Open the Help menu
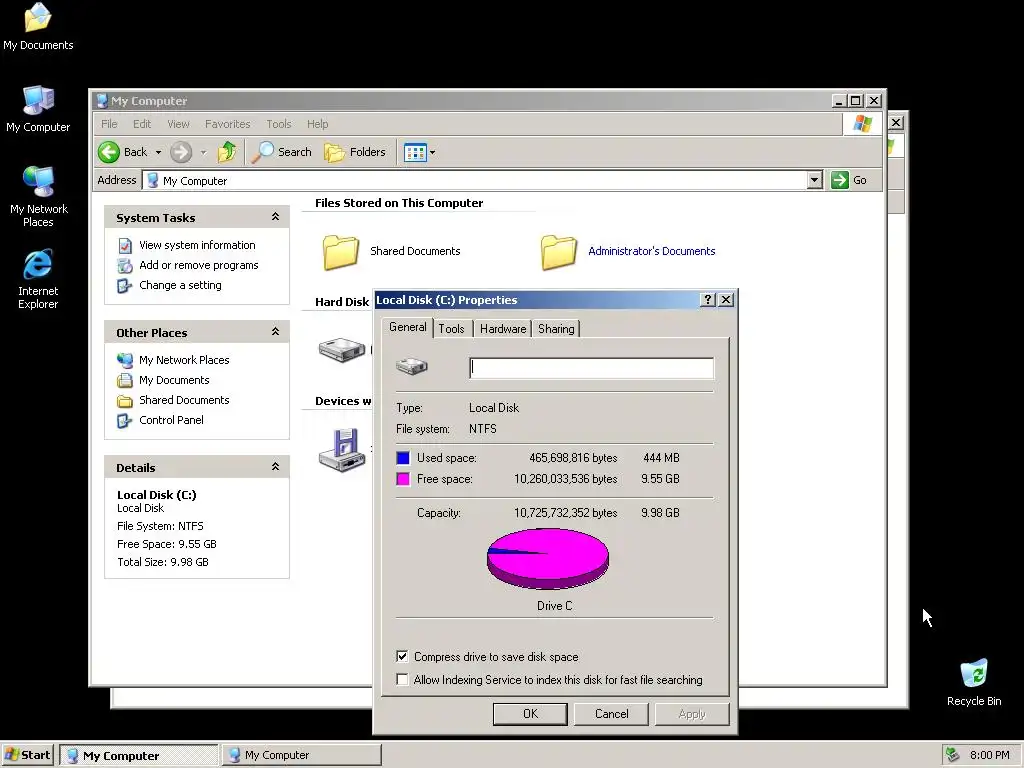Image resolution: width=1024 pixels, height=768 pixels. point(317,124)
